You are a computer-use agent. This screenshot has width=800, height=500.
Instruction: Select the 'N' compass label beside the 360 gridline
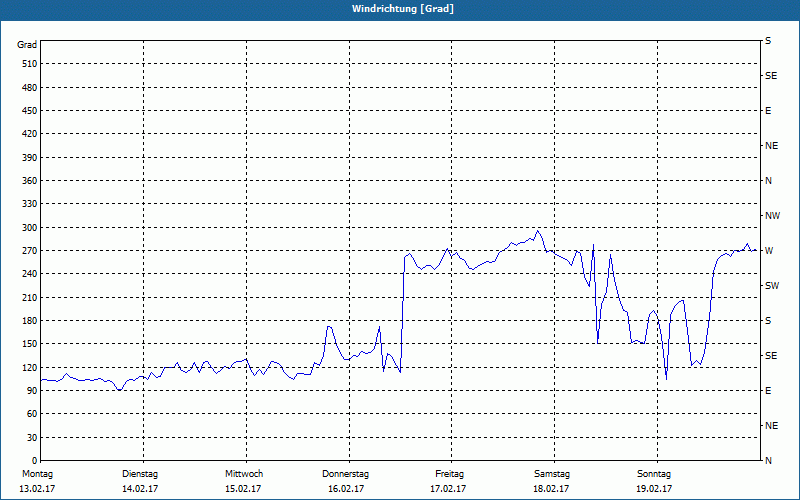pyautogui.click(x=769, y=181)
